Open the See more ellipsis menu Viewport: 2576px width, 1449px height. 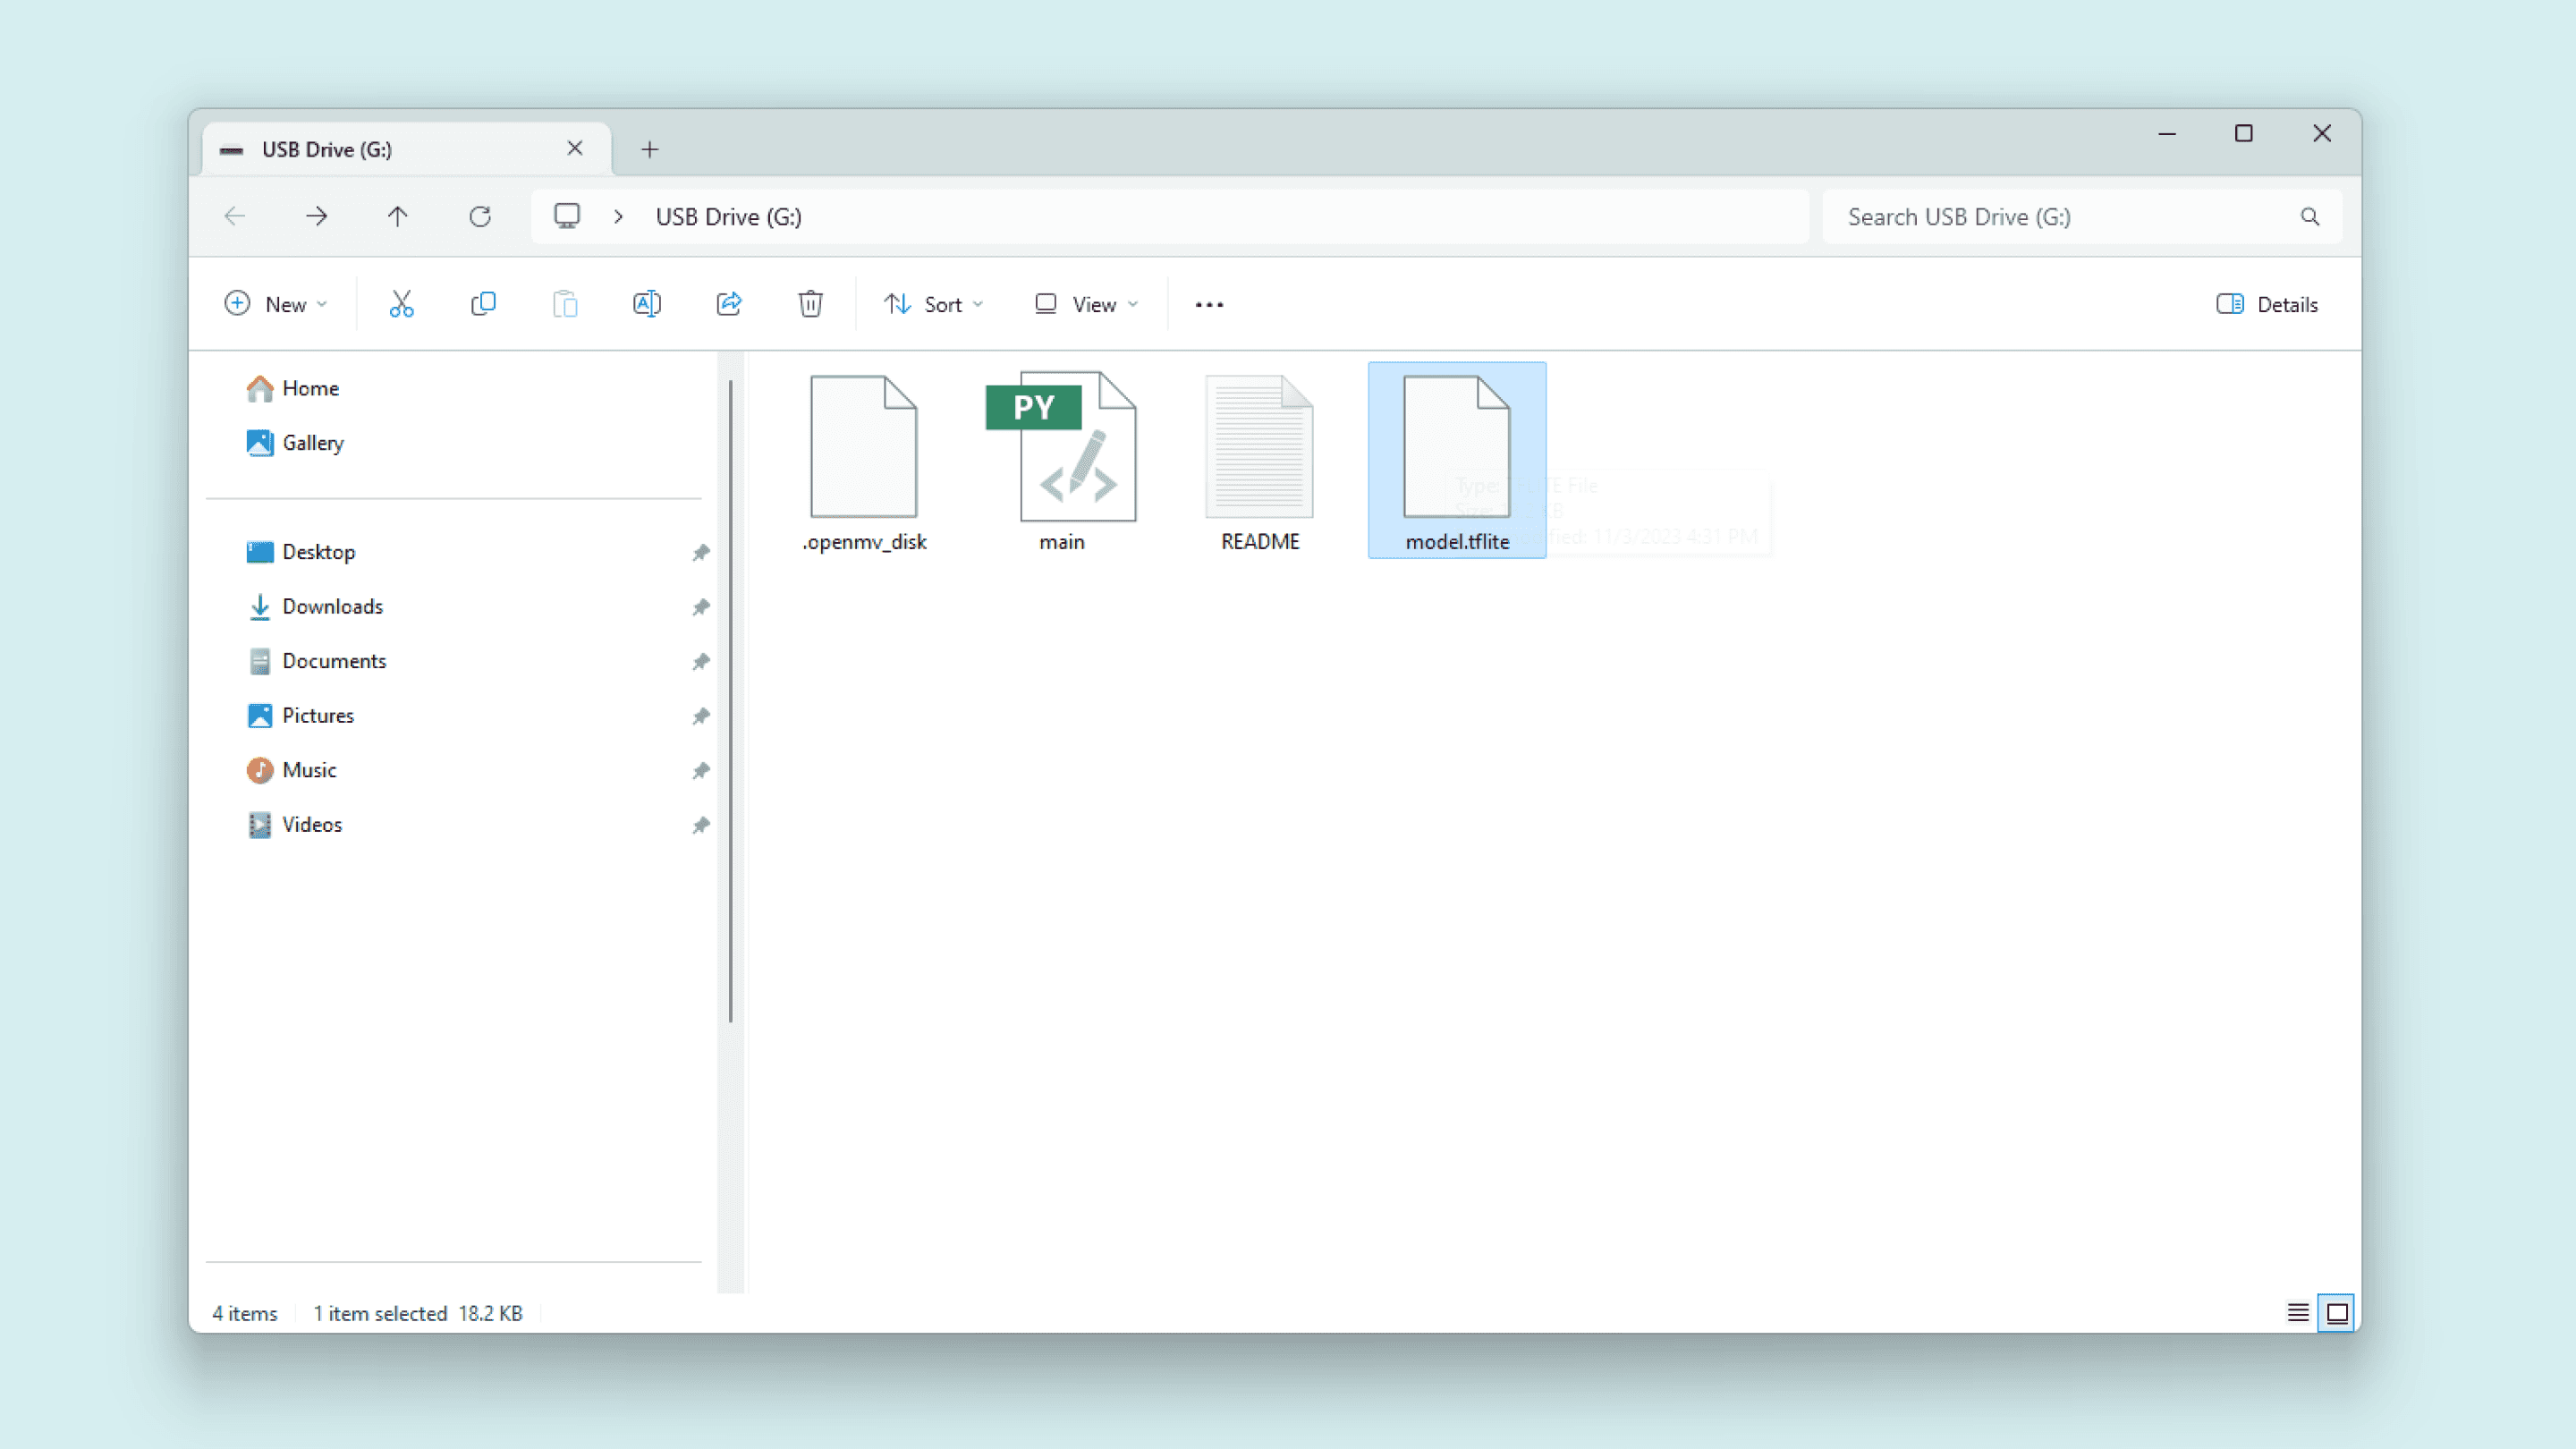click(x=1208, y=304)
